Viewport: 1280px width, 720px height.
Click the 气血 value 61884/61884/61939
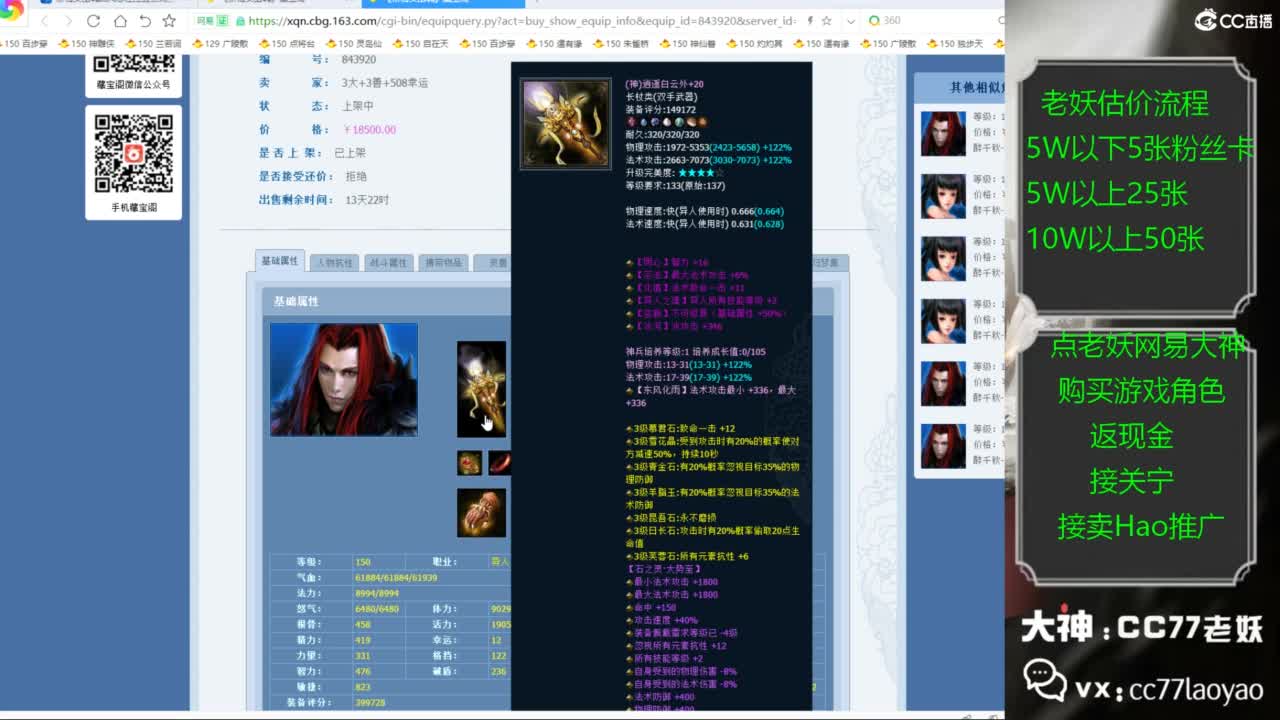(x=396, y=578)
